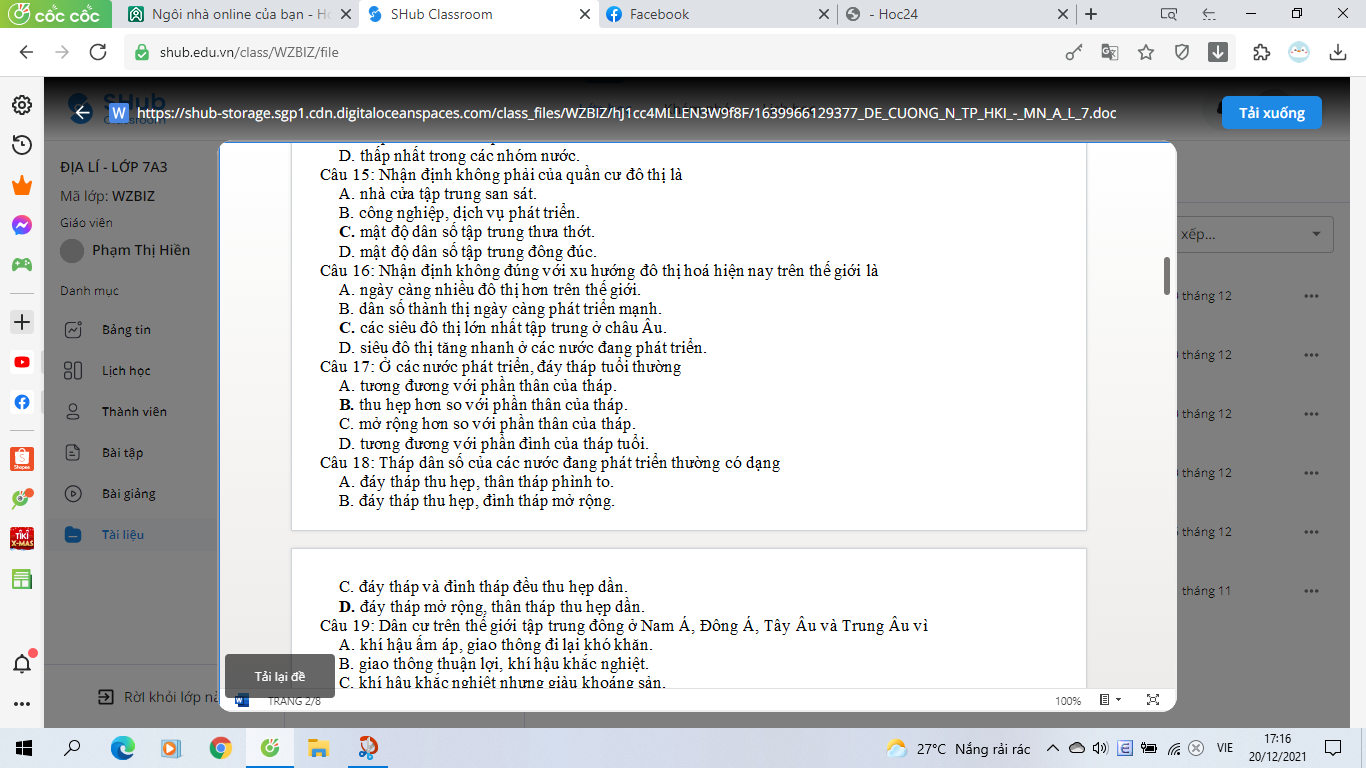Open the shield ad-block icon

1182,52
